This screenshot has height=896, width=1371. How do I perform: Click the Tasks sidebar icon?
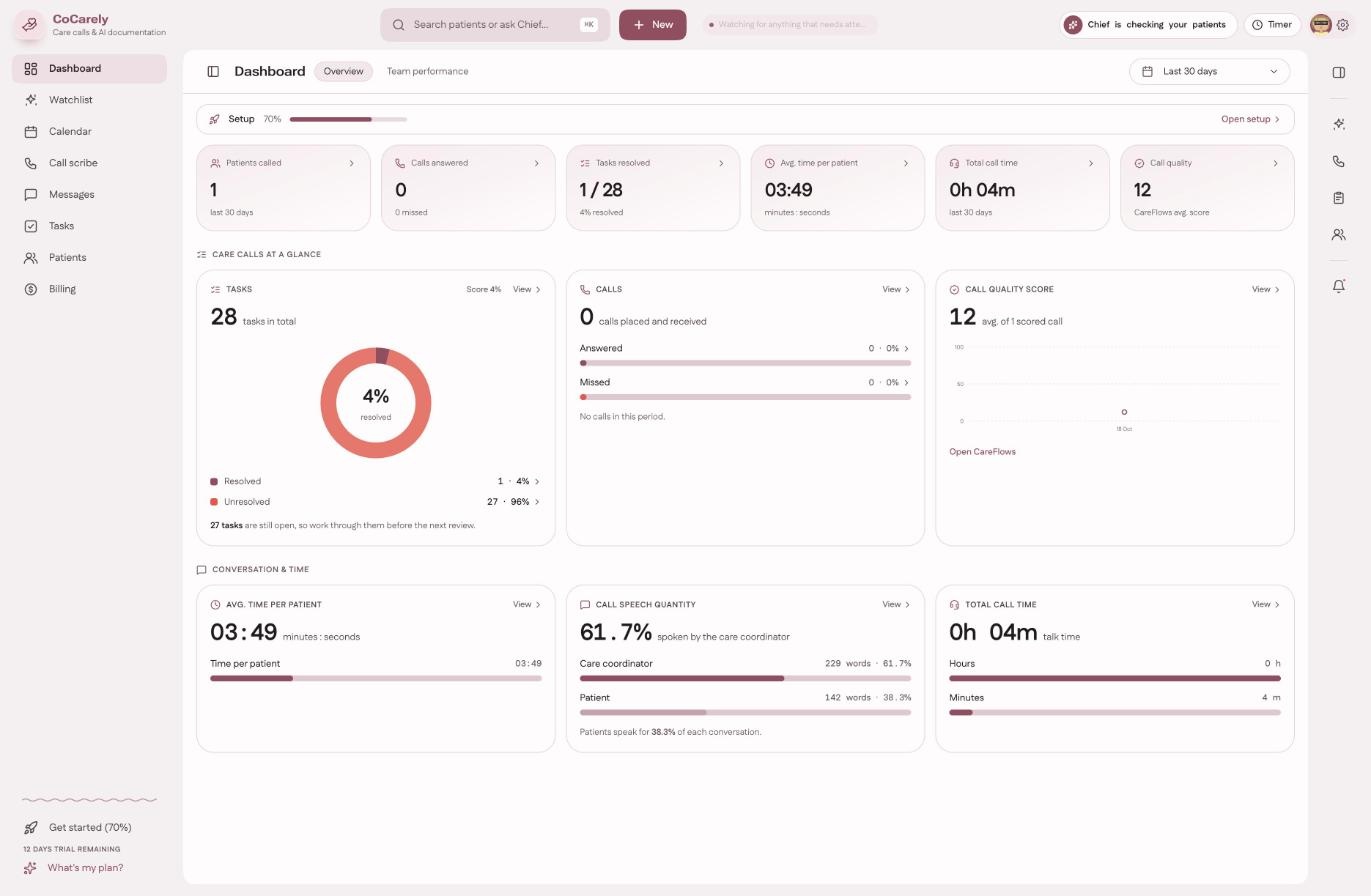[x=31, y=226]
